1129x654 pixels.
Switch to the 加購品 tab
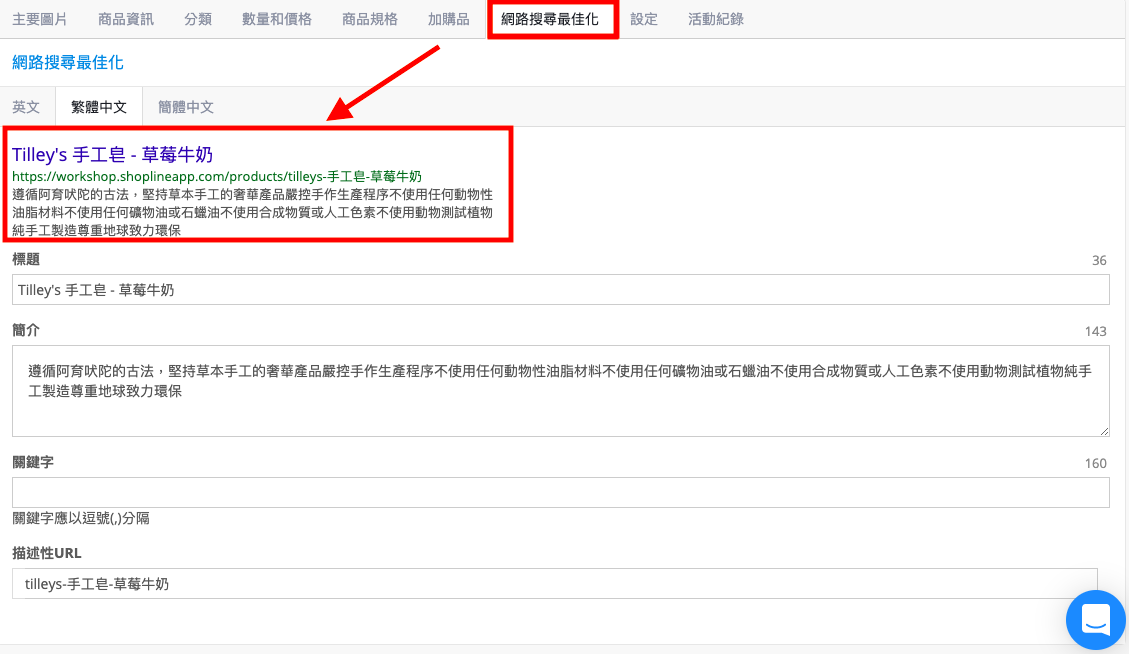click(x=449, y=19)
